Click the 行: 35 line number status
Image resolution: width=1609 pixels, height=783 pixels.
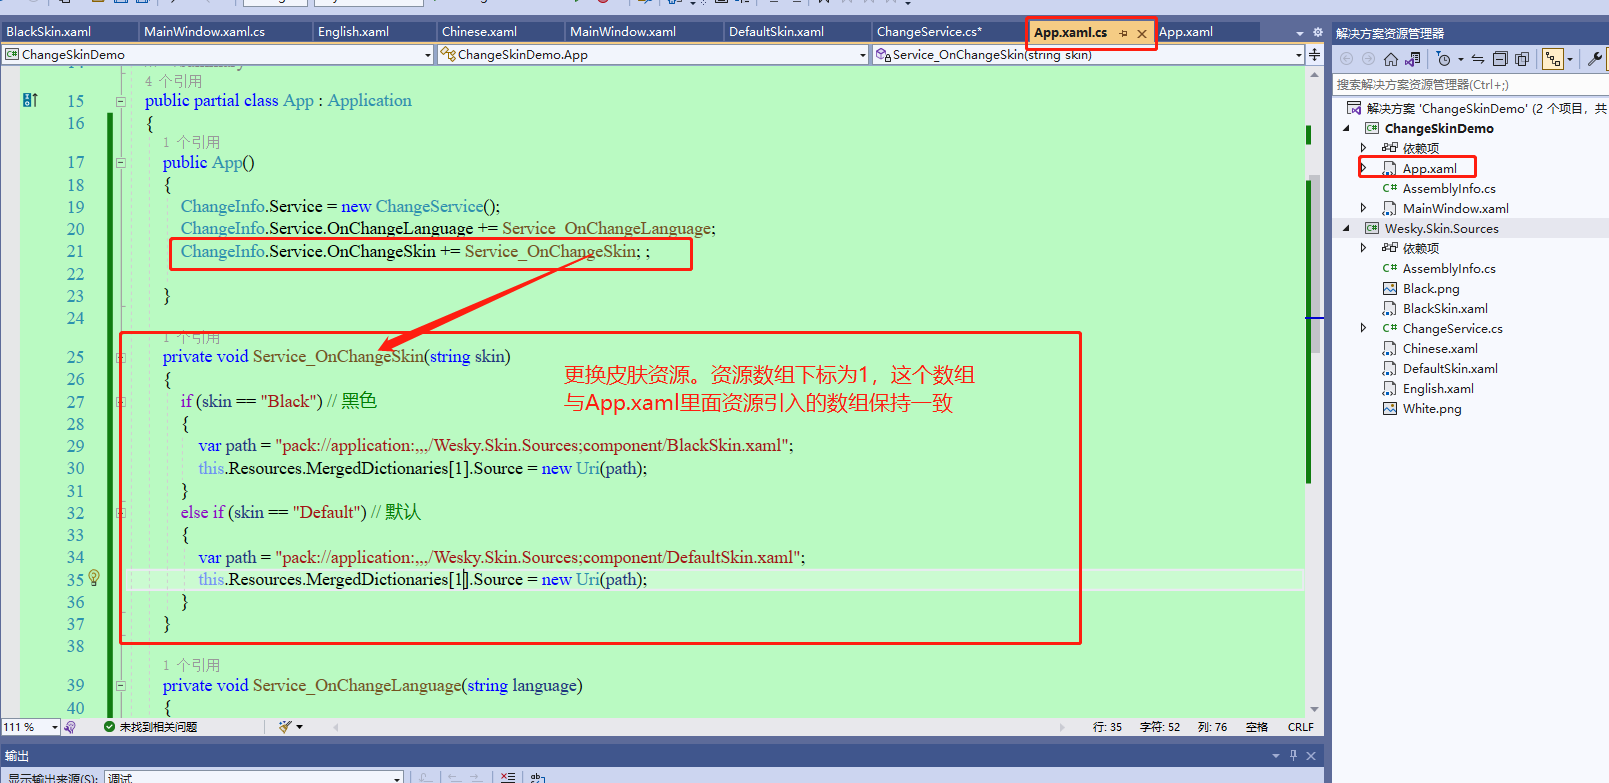(1107, 727)
